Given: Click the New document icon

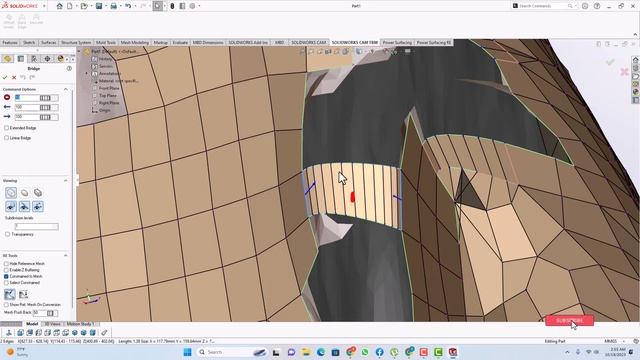Looking at the screenshot, I should pos(70,6).
